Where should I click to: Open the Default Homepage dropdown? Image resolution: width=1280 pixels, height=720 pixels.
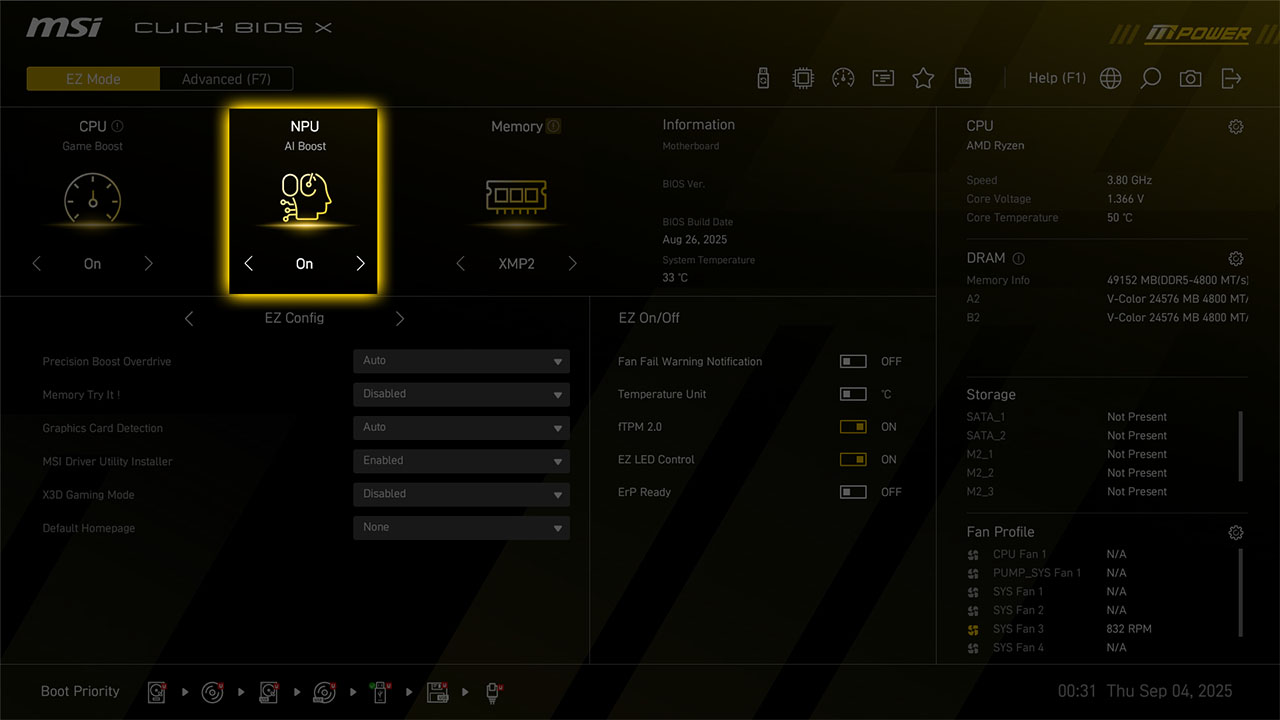click(x=461, y=527)
